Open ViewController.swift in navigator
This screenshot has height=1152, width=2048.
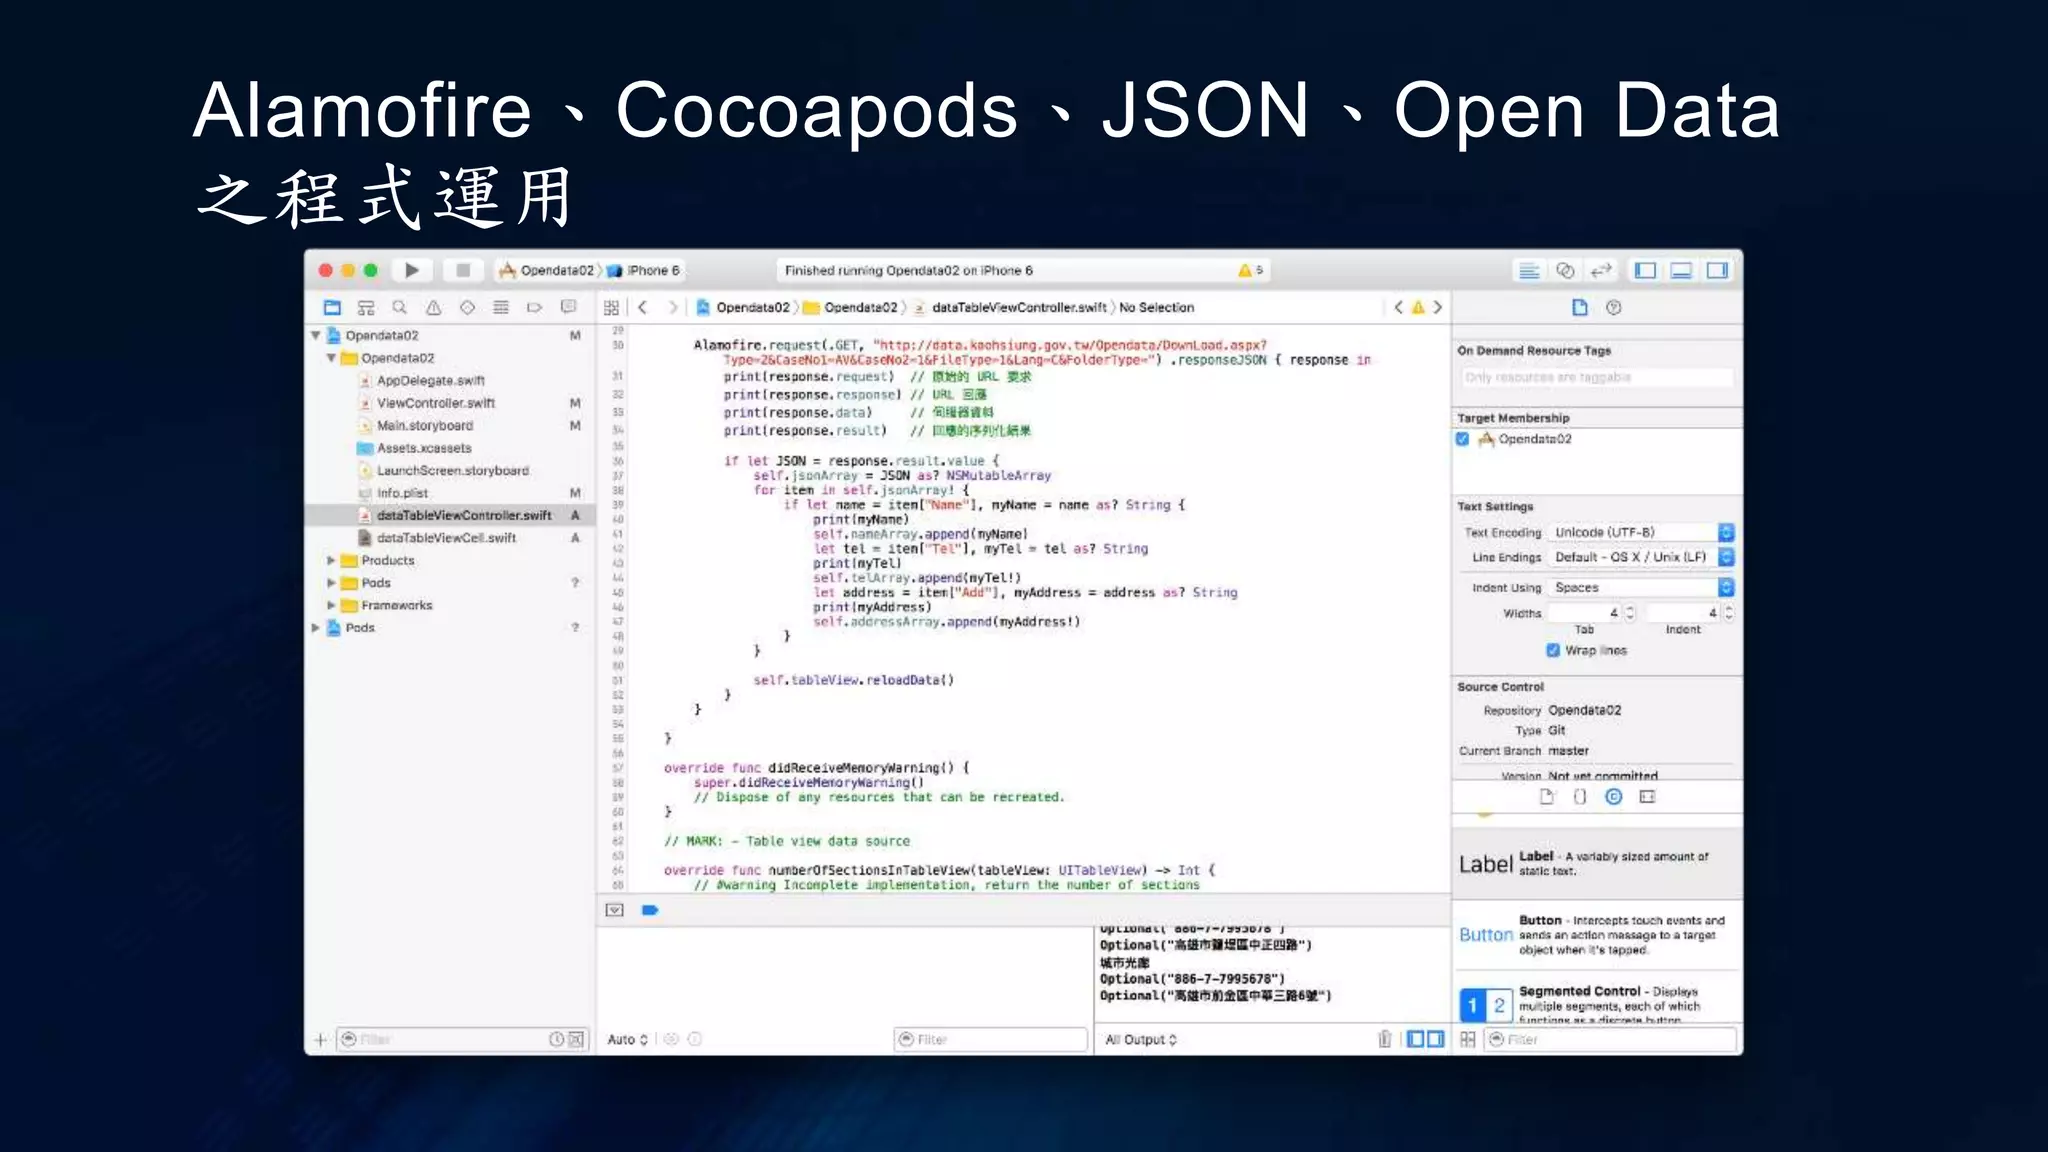[x=435, y=403]
